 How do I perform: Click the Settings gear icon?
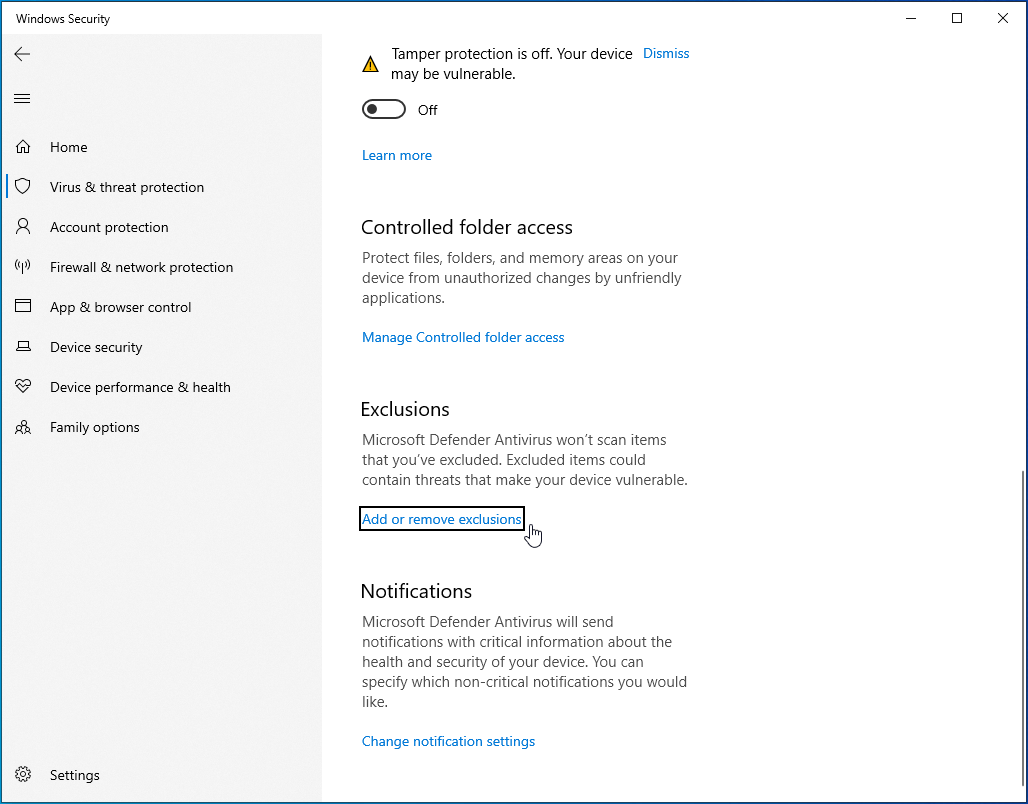coord(23,774)
